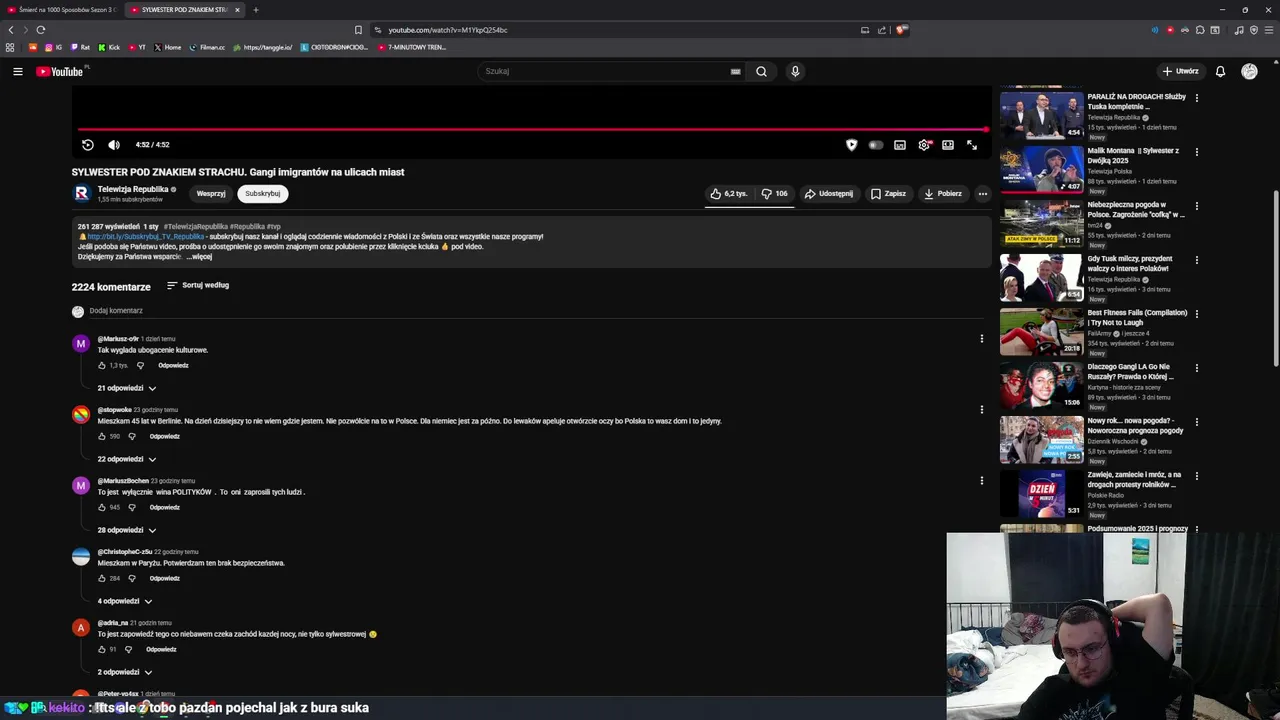The height and width of the screenshot is (720, 1280).
Task: Click the shield play icon in the player
Action: 851,145
